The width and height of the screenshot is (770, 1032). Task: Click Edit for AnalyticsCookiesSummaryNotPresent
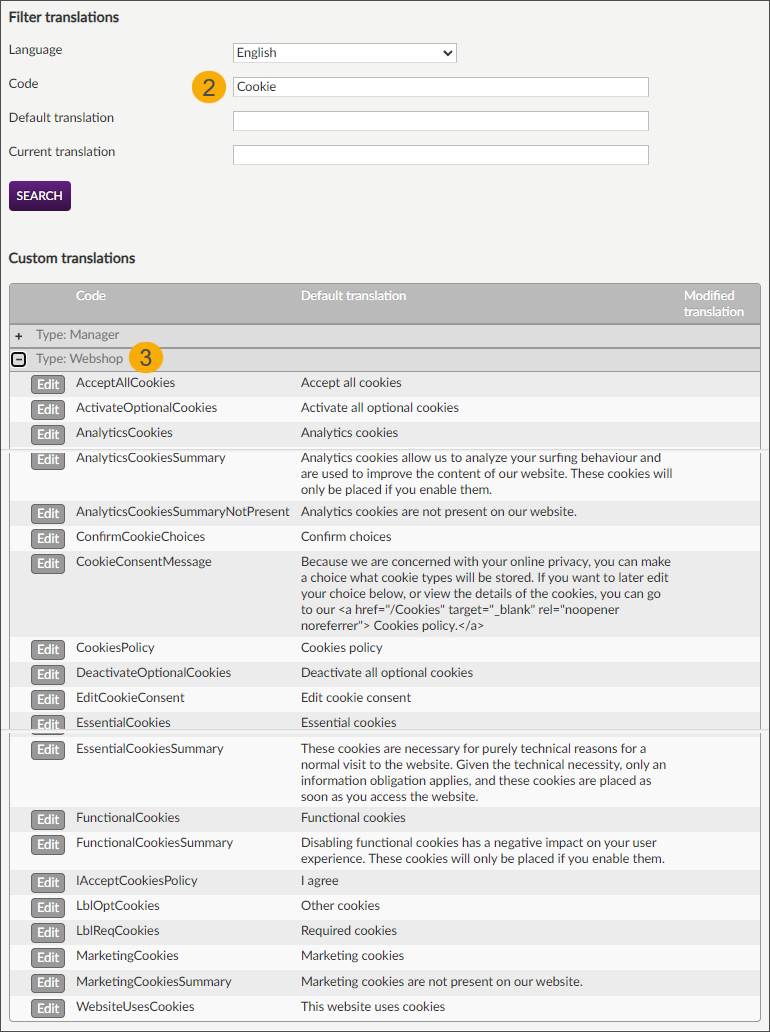(48, 513)
